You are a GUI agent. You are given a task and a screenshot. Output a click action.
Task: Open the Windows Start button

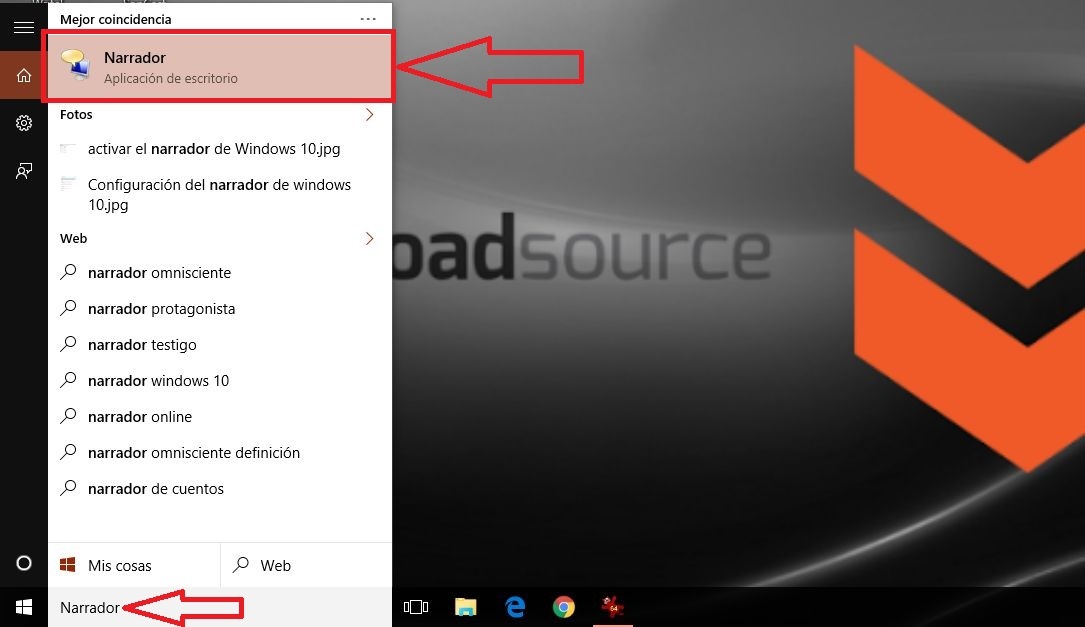24,608
